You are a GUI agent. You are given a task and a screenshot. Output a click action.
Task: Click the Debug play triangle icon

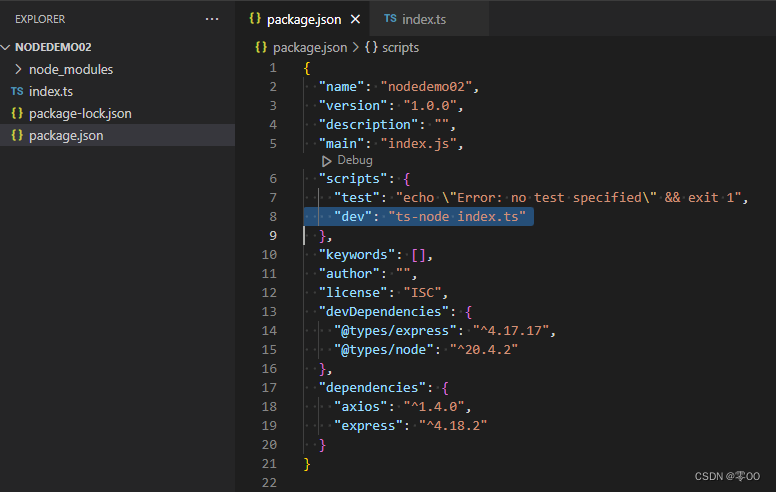[327, 161]
